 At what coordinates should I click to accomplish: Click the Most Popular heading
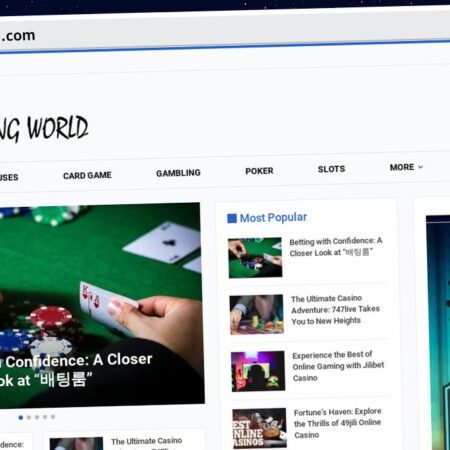tap(273, 218)
